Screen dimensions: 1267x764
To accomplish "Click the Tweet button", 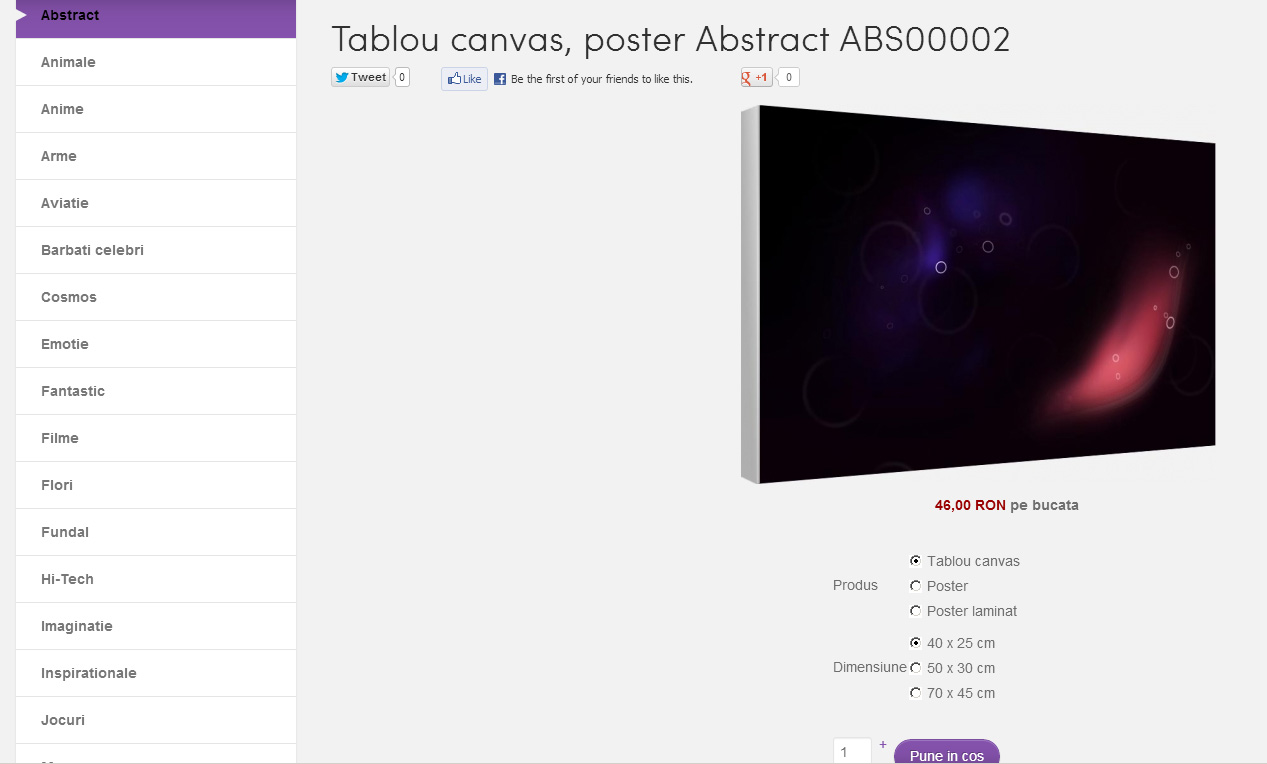I will coord(360,77).
